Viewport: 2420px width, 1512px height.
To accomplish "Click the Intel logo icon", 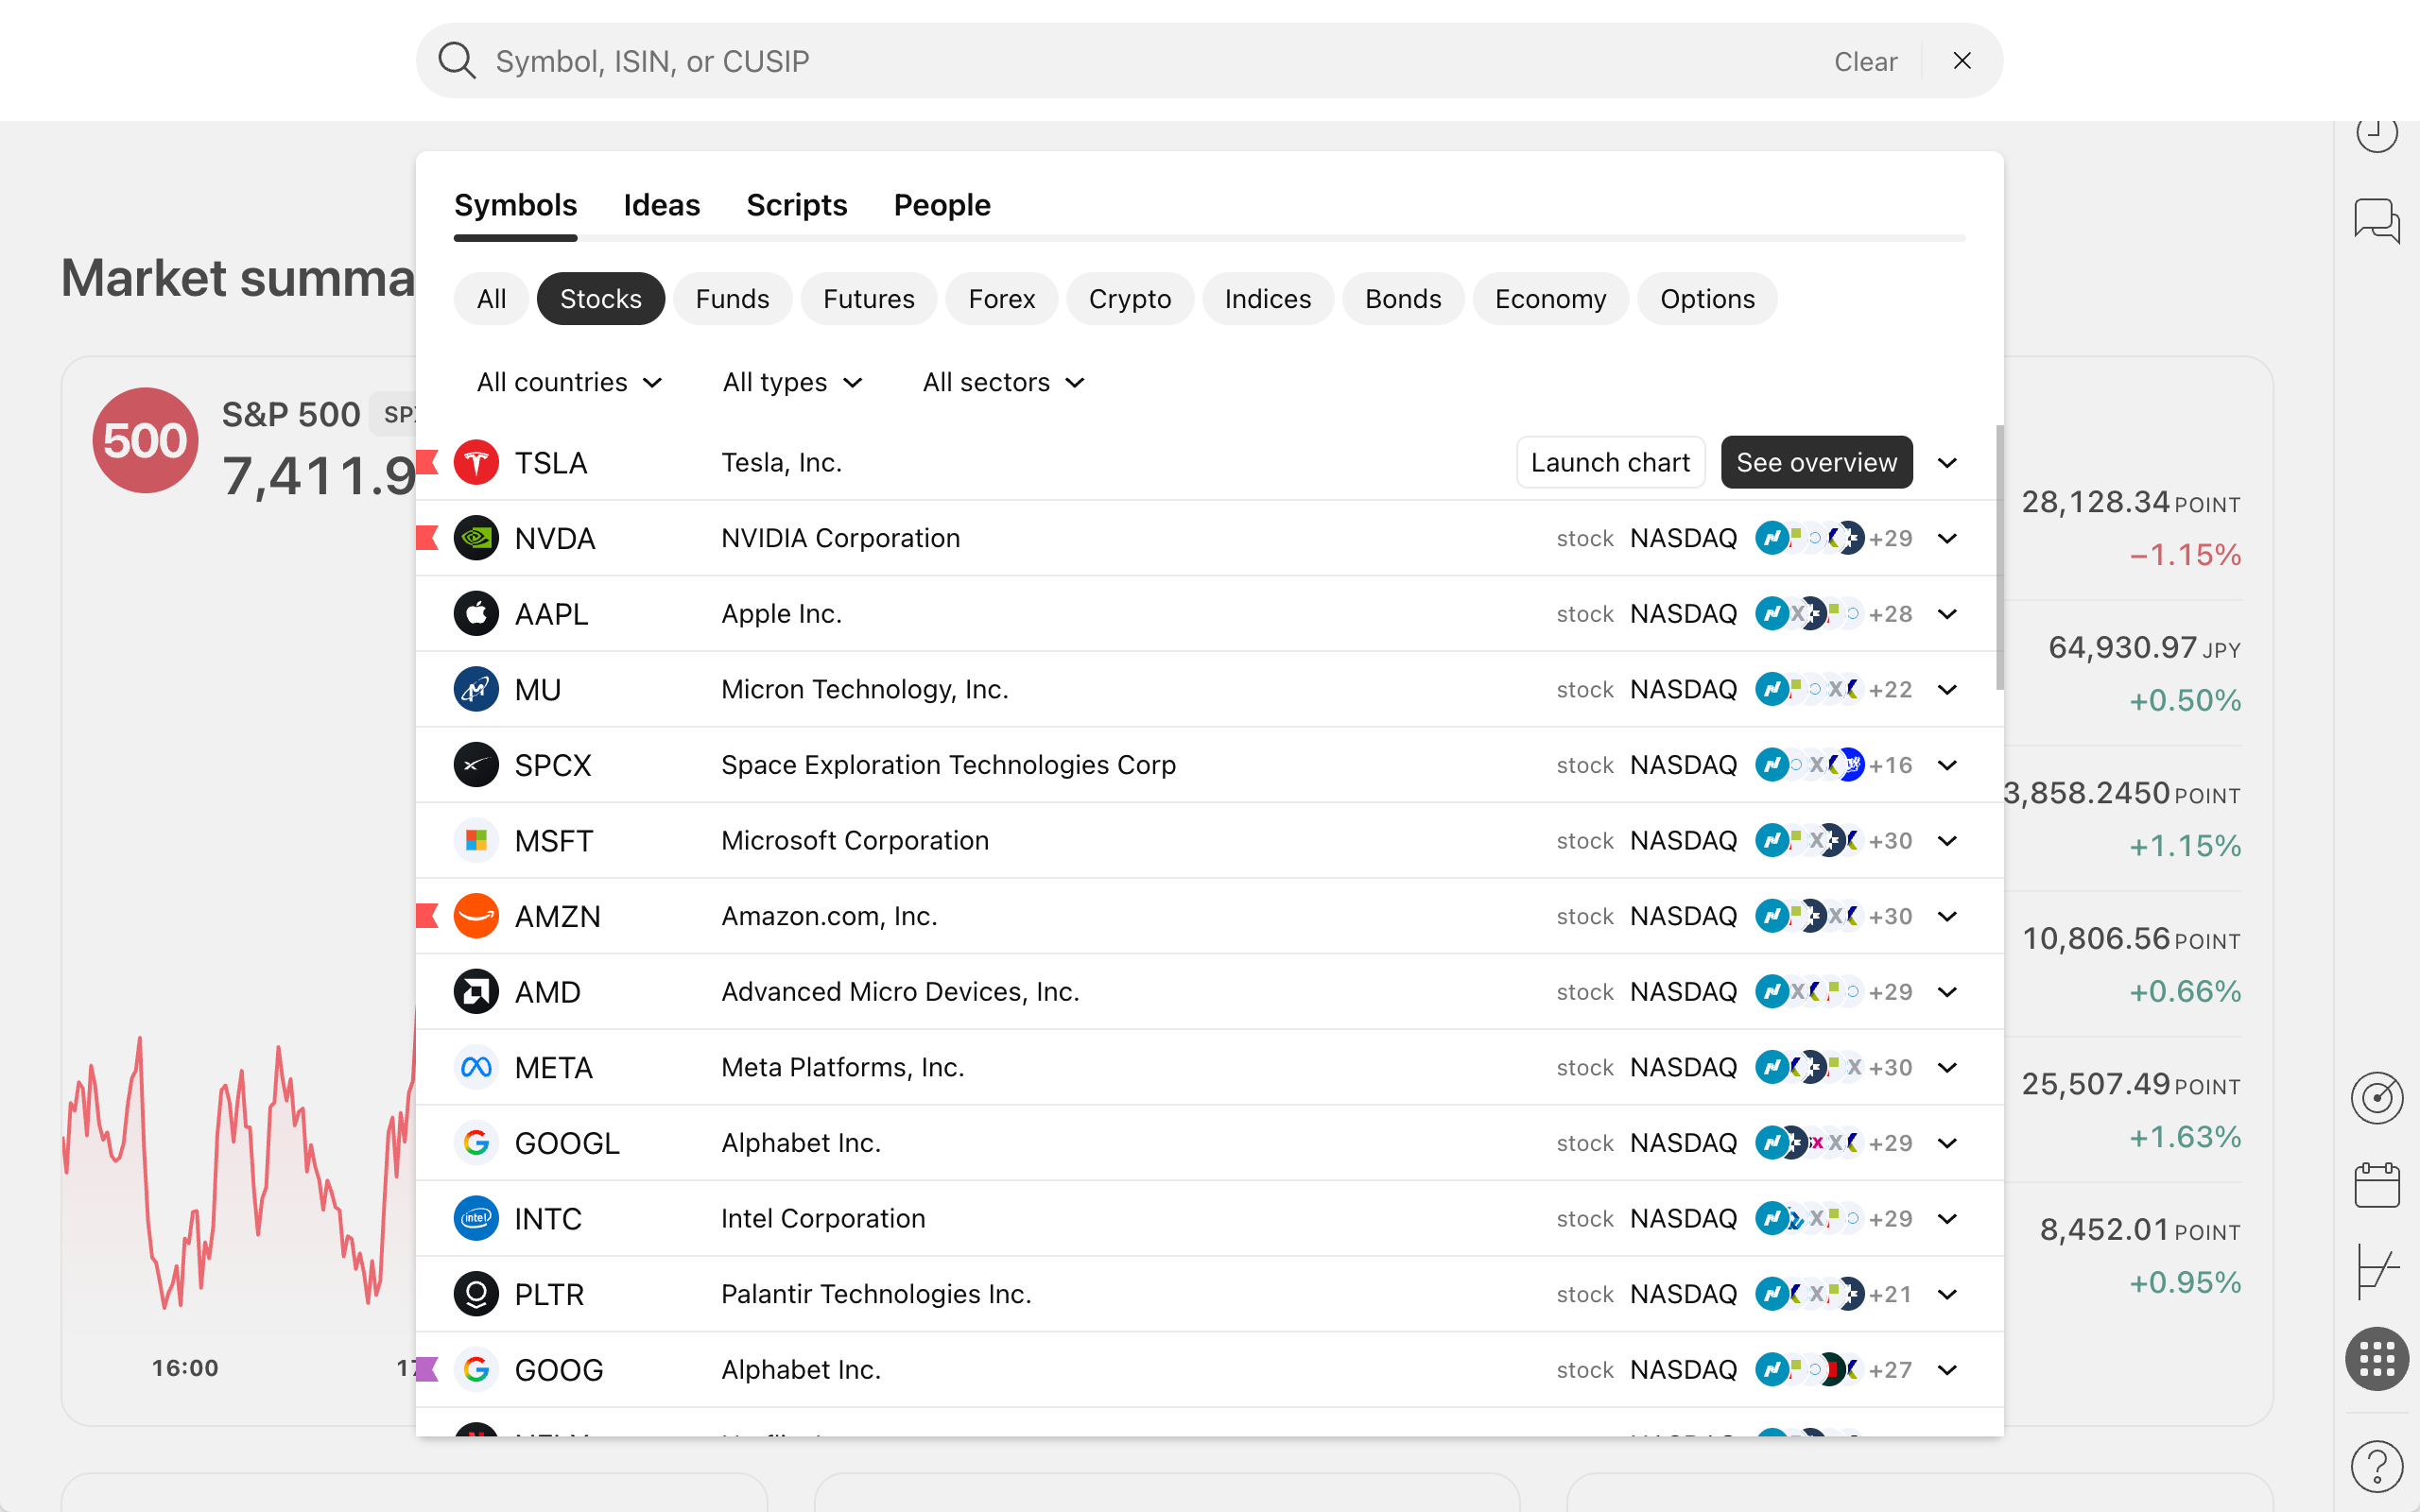I will [x=476, y=1218].
